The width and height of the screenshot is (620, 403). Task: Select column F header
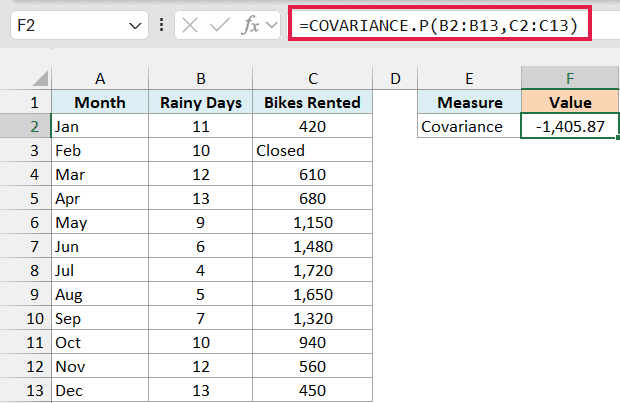(570, 78)
